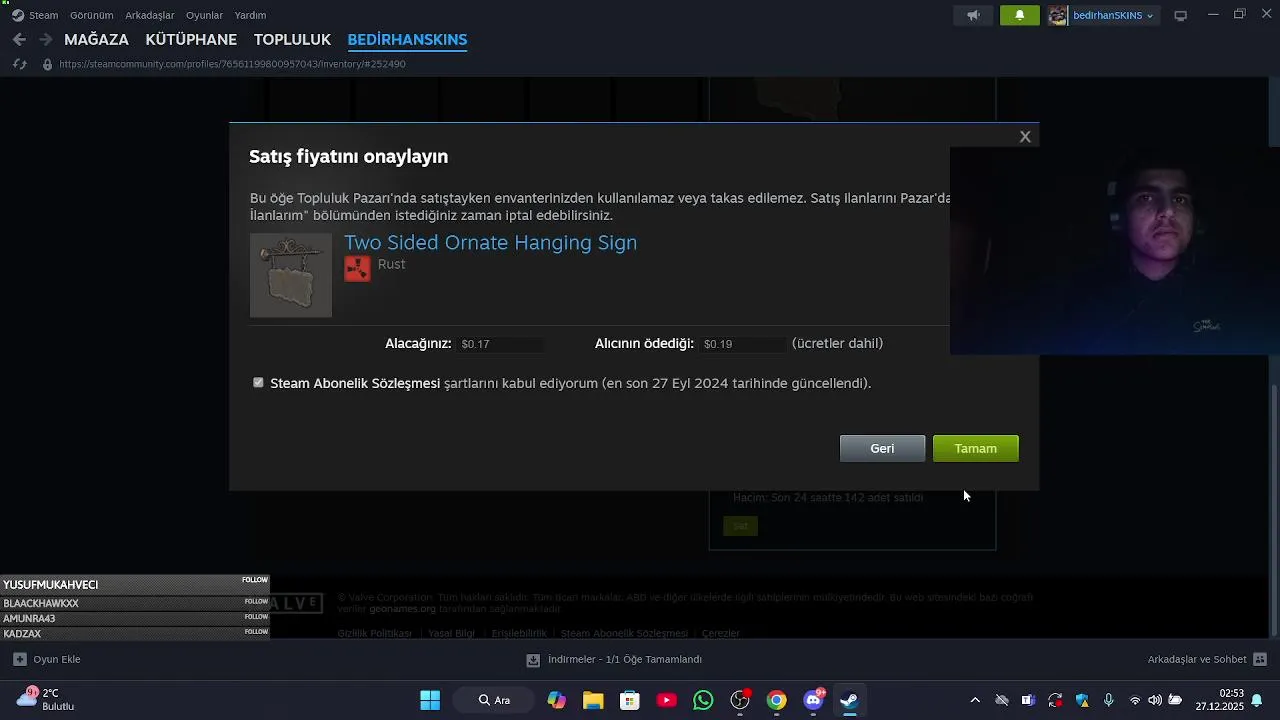Open Çerezler footer link
Image resolution: width=1280 pixels, height=720 pixels.
[x=721, y=633]
